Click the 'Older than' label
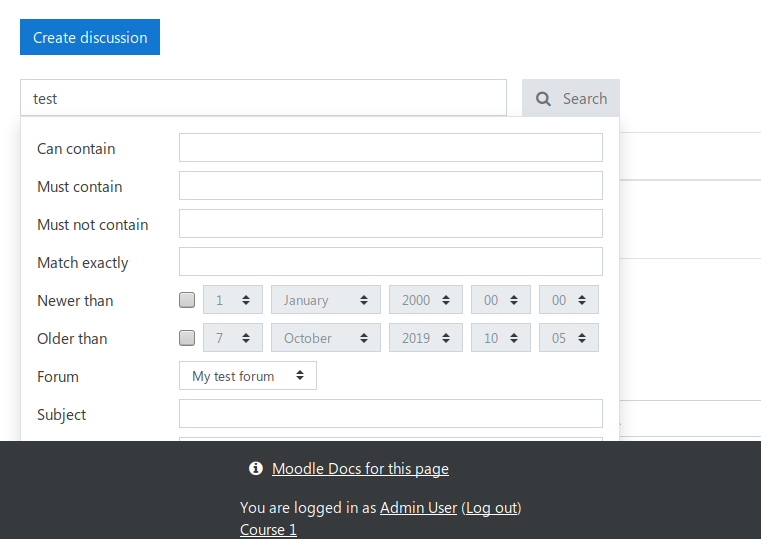The width and height of the screenshot is (761, 539). (72, 339)
